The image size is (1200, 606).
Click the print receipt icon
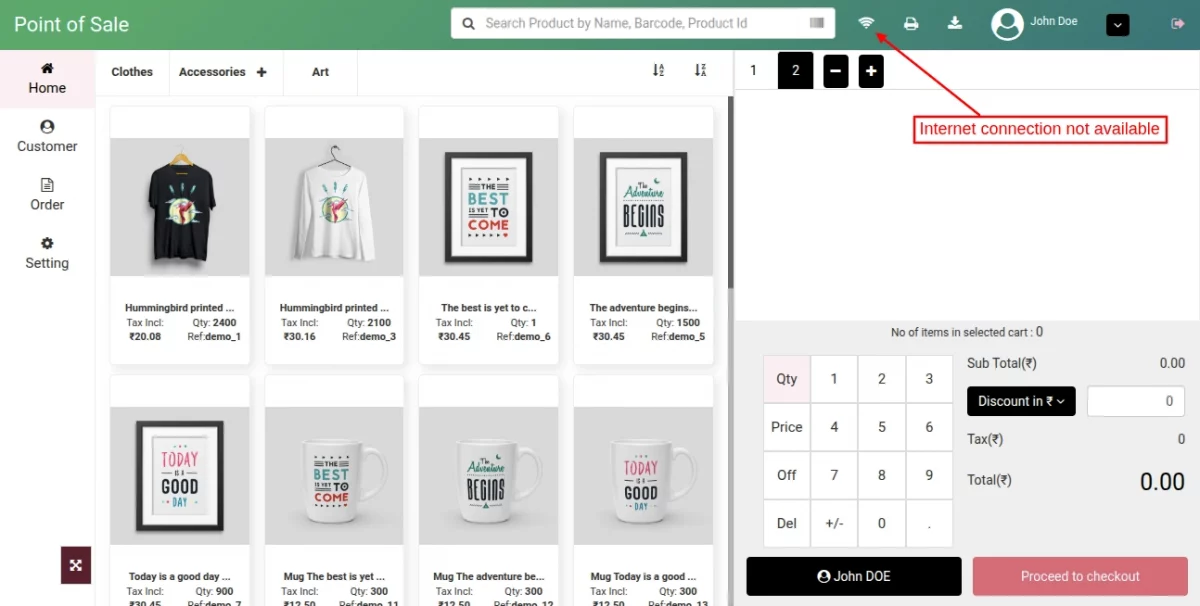[910, 21]
